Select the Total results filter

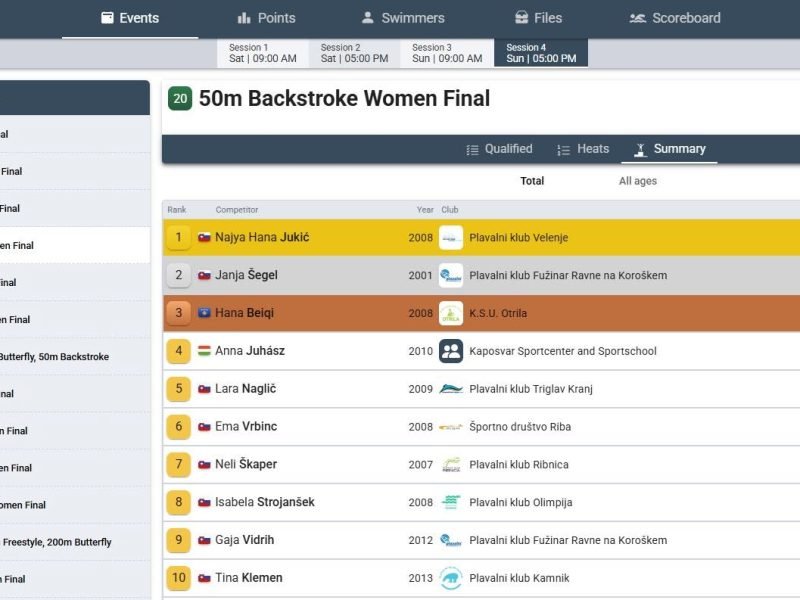tap(532, 181)
